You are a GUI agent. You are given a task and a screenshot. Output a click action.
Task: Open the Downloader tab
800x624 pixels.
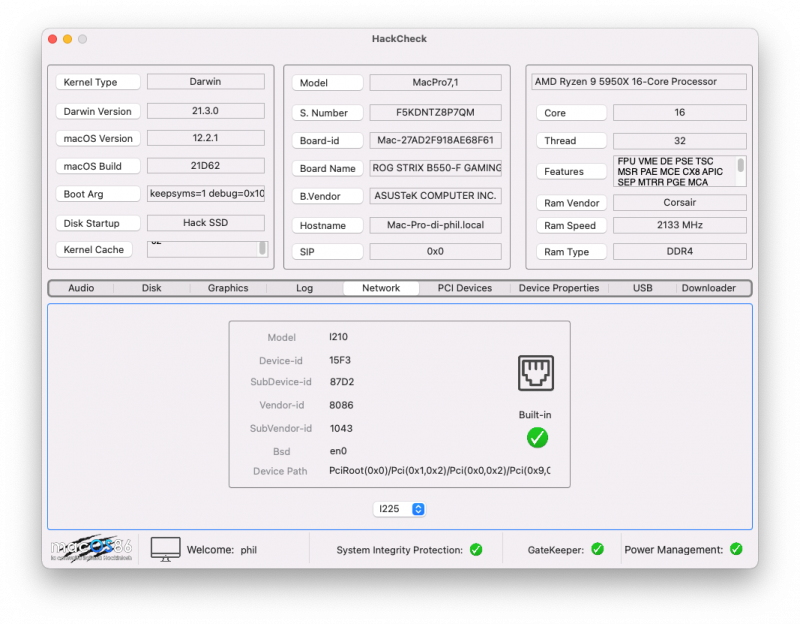pyautogui.click(x=709, y=288)
